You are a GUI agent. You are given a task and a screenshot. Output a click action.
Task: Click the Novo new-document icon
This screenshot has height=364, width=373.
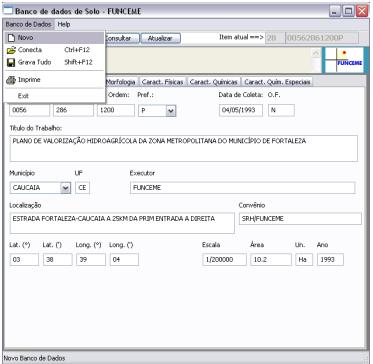point(11,38)
